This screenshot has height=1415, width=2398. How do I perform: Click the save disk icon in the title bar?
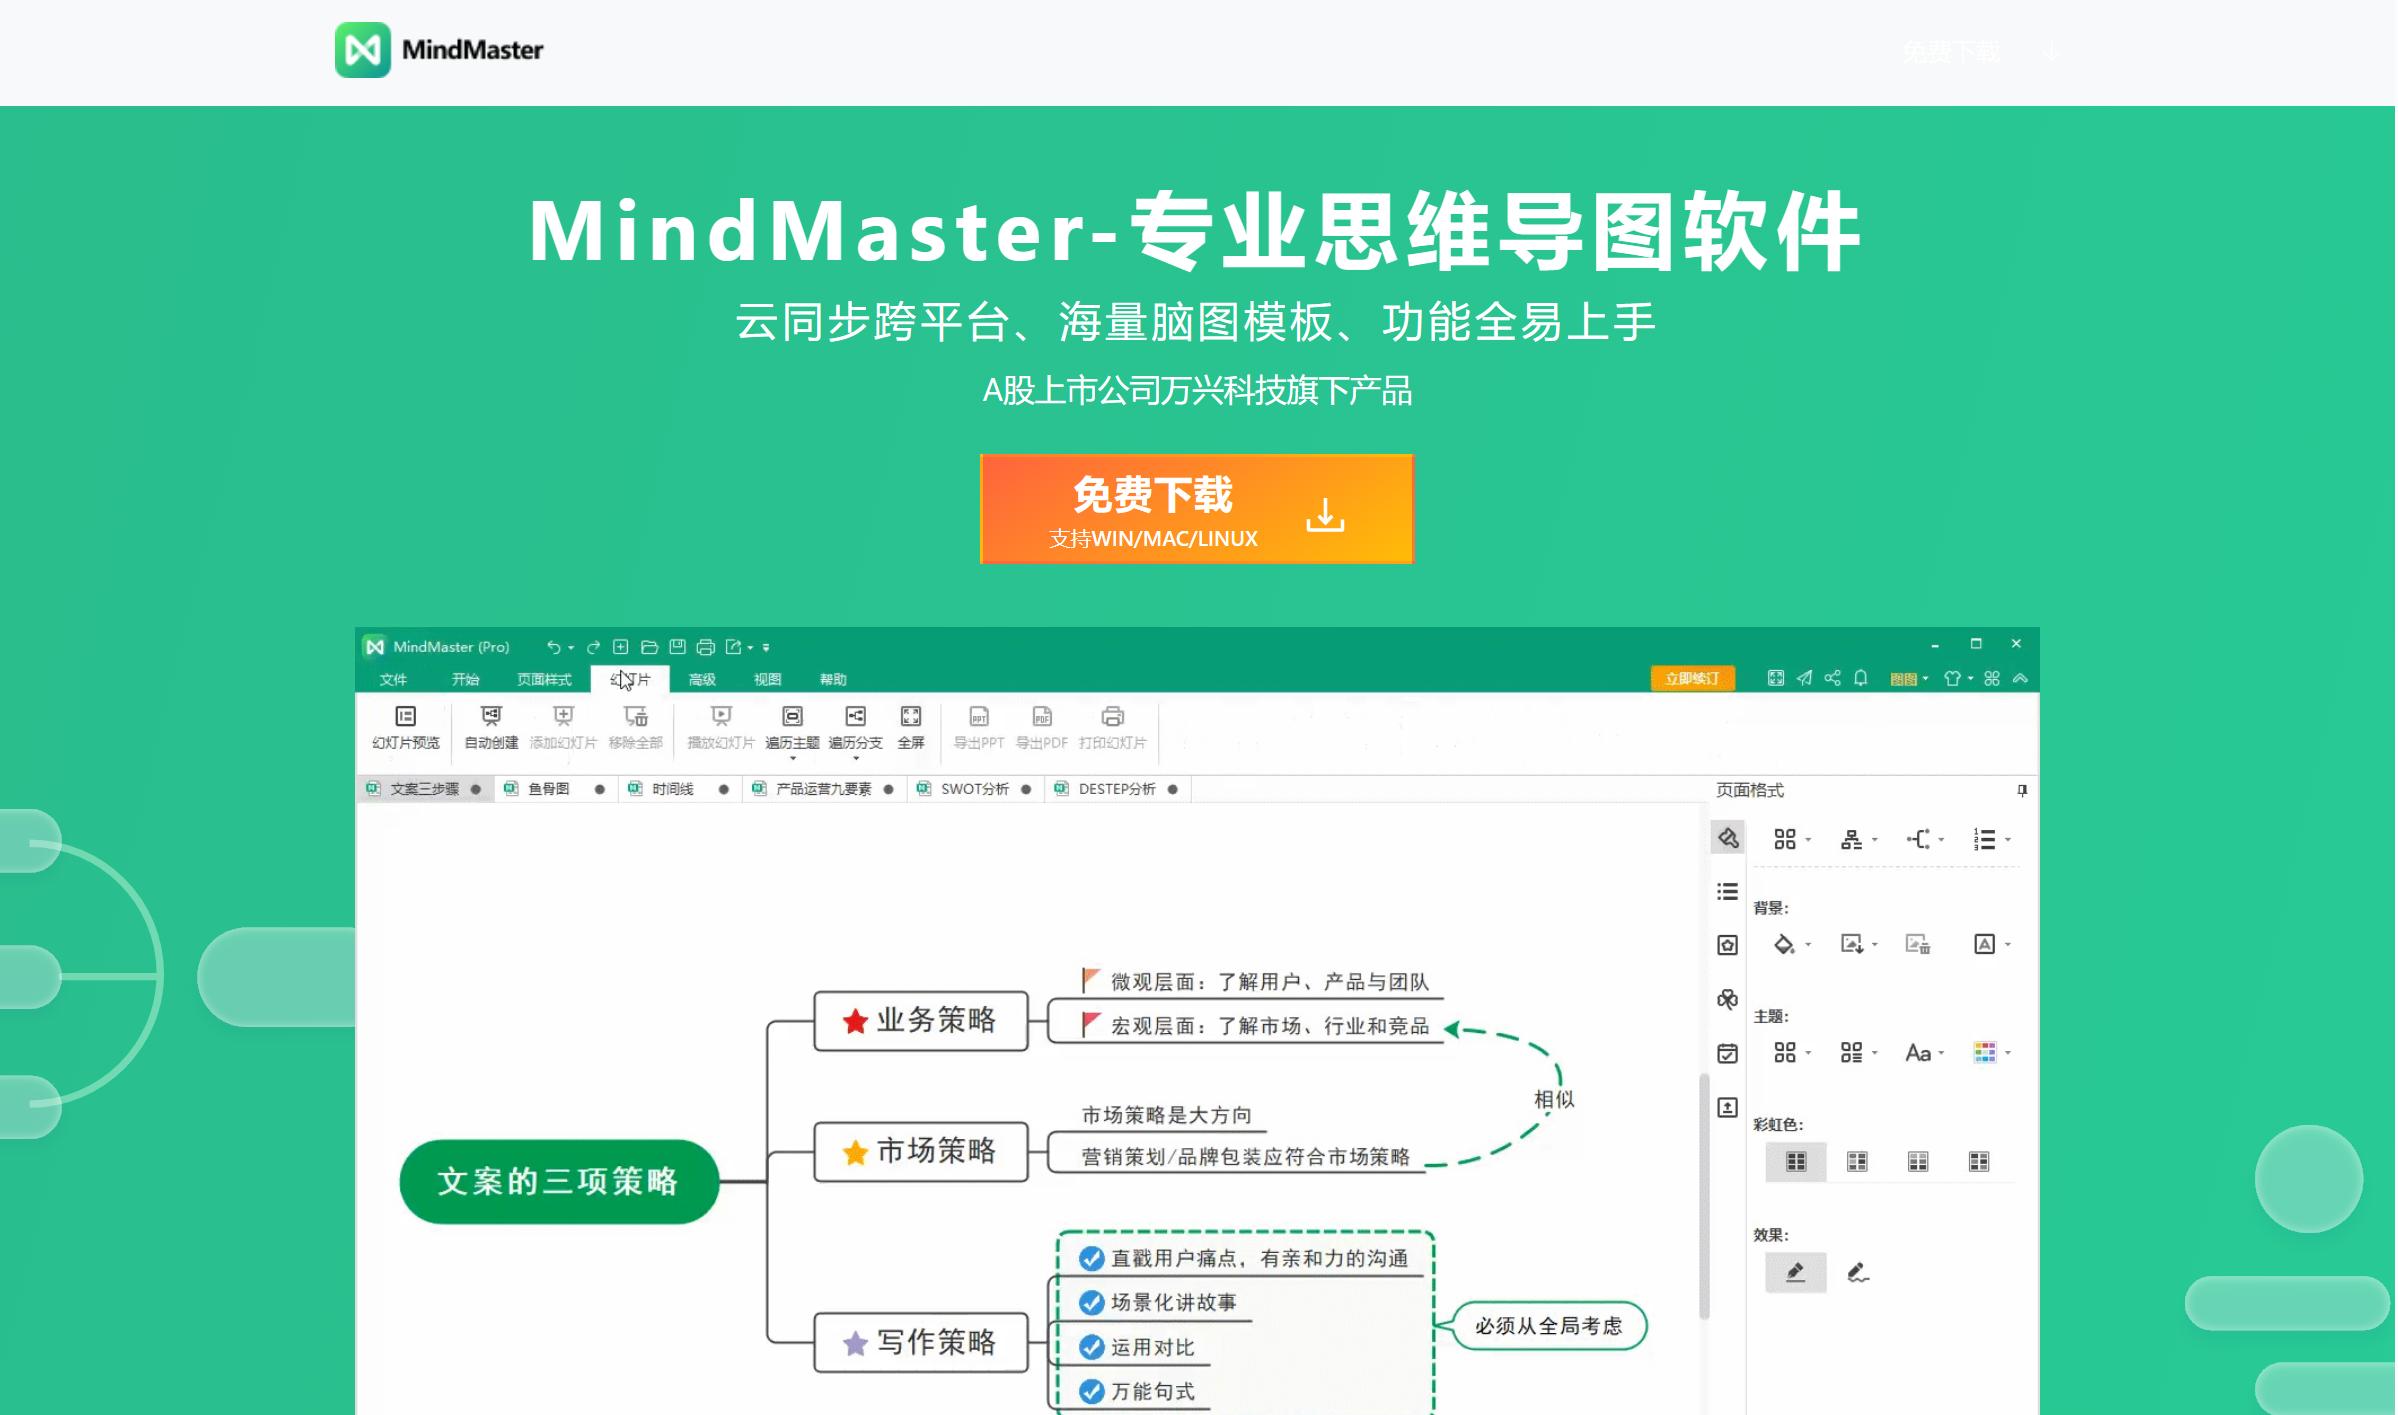pos(677,647)
